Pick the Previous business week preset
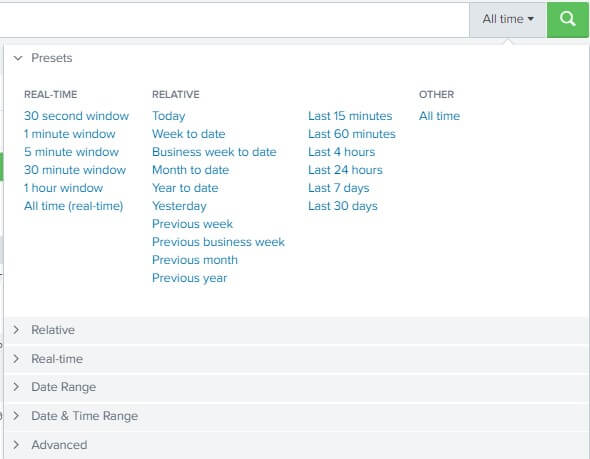The image size is (590, 459). click(x=218, y=242)
